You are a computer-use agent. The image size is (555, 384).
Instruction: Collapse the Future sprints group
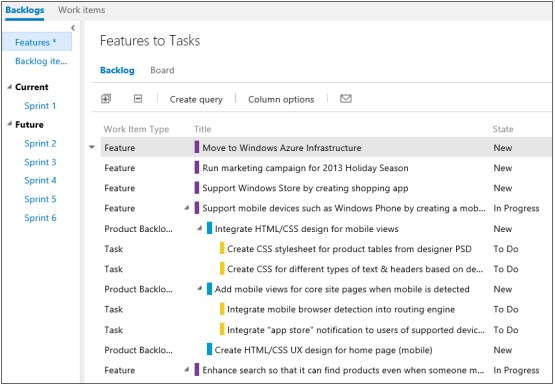click(x=10, y=124)
